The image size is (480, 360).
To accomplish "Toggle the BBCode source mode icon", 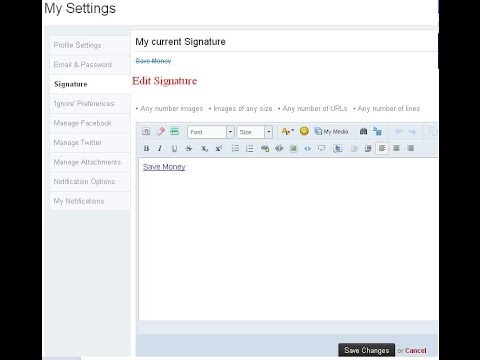I will (x=146, y=132).
